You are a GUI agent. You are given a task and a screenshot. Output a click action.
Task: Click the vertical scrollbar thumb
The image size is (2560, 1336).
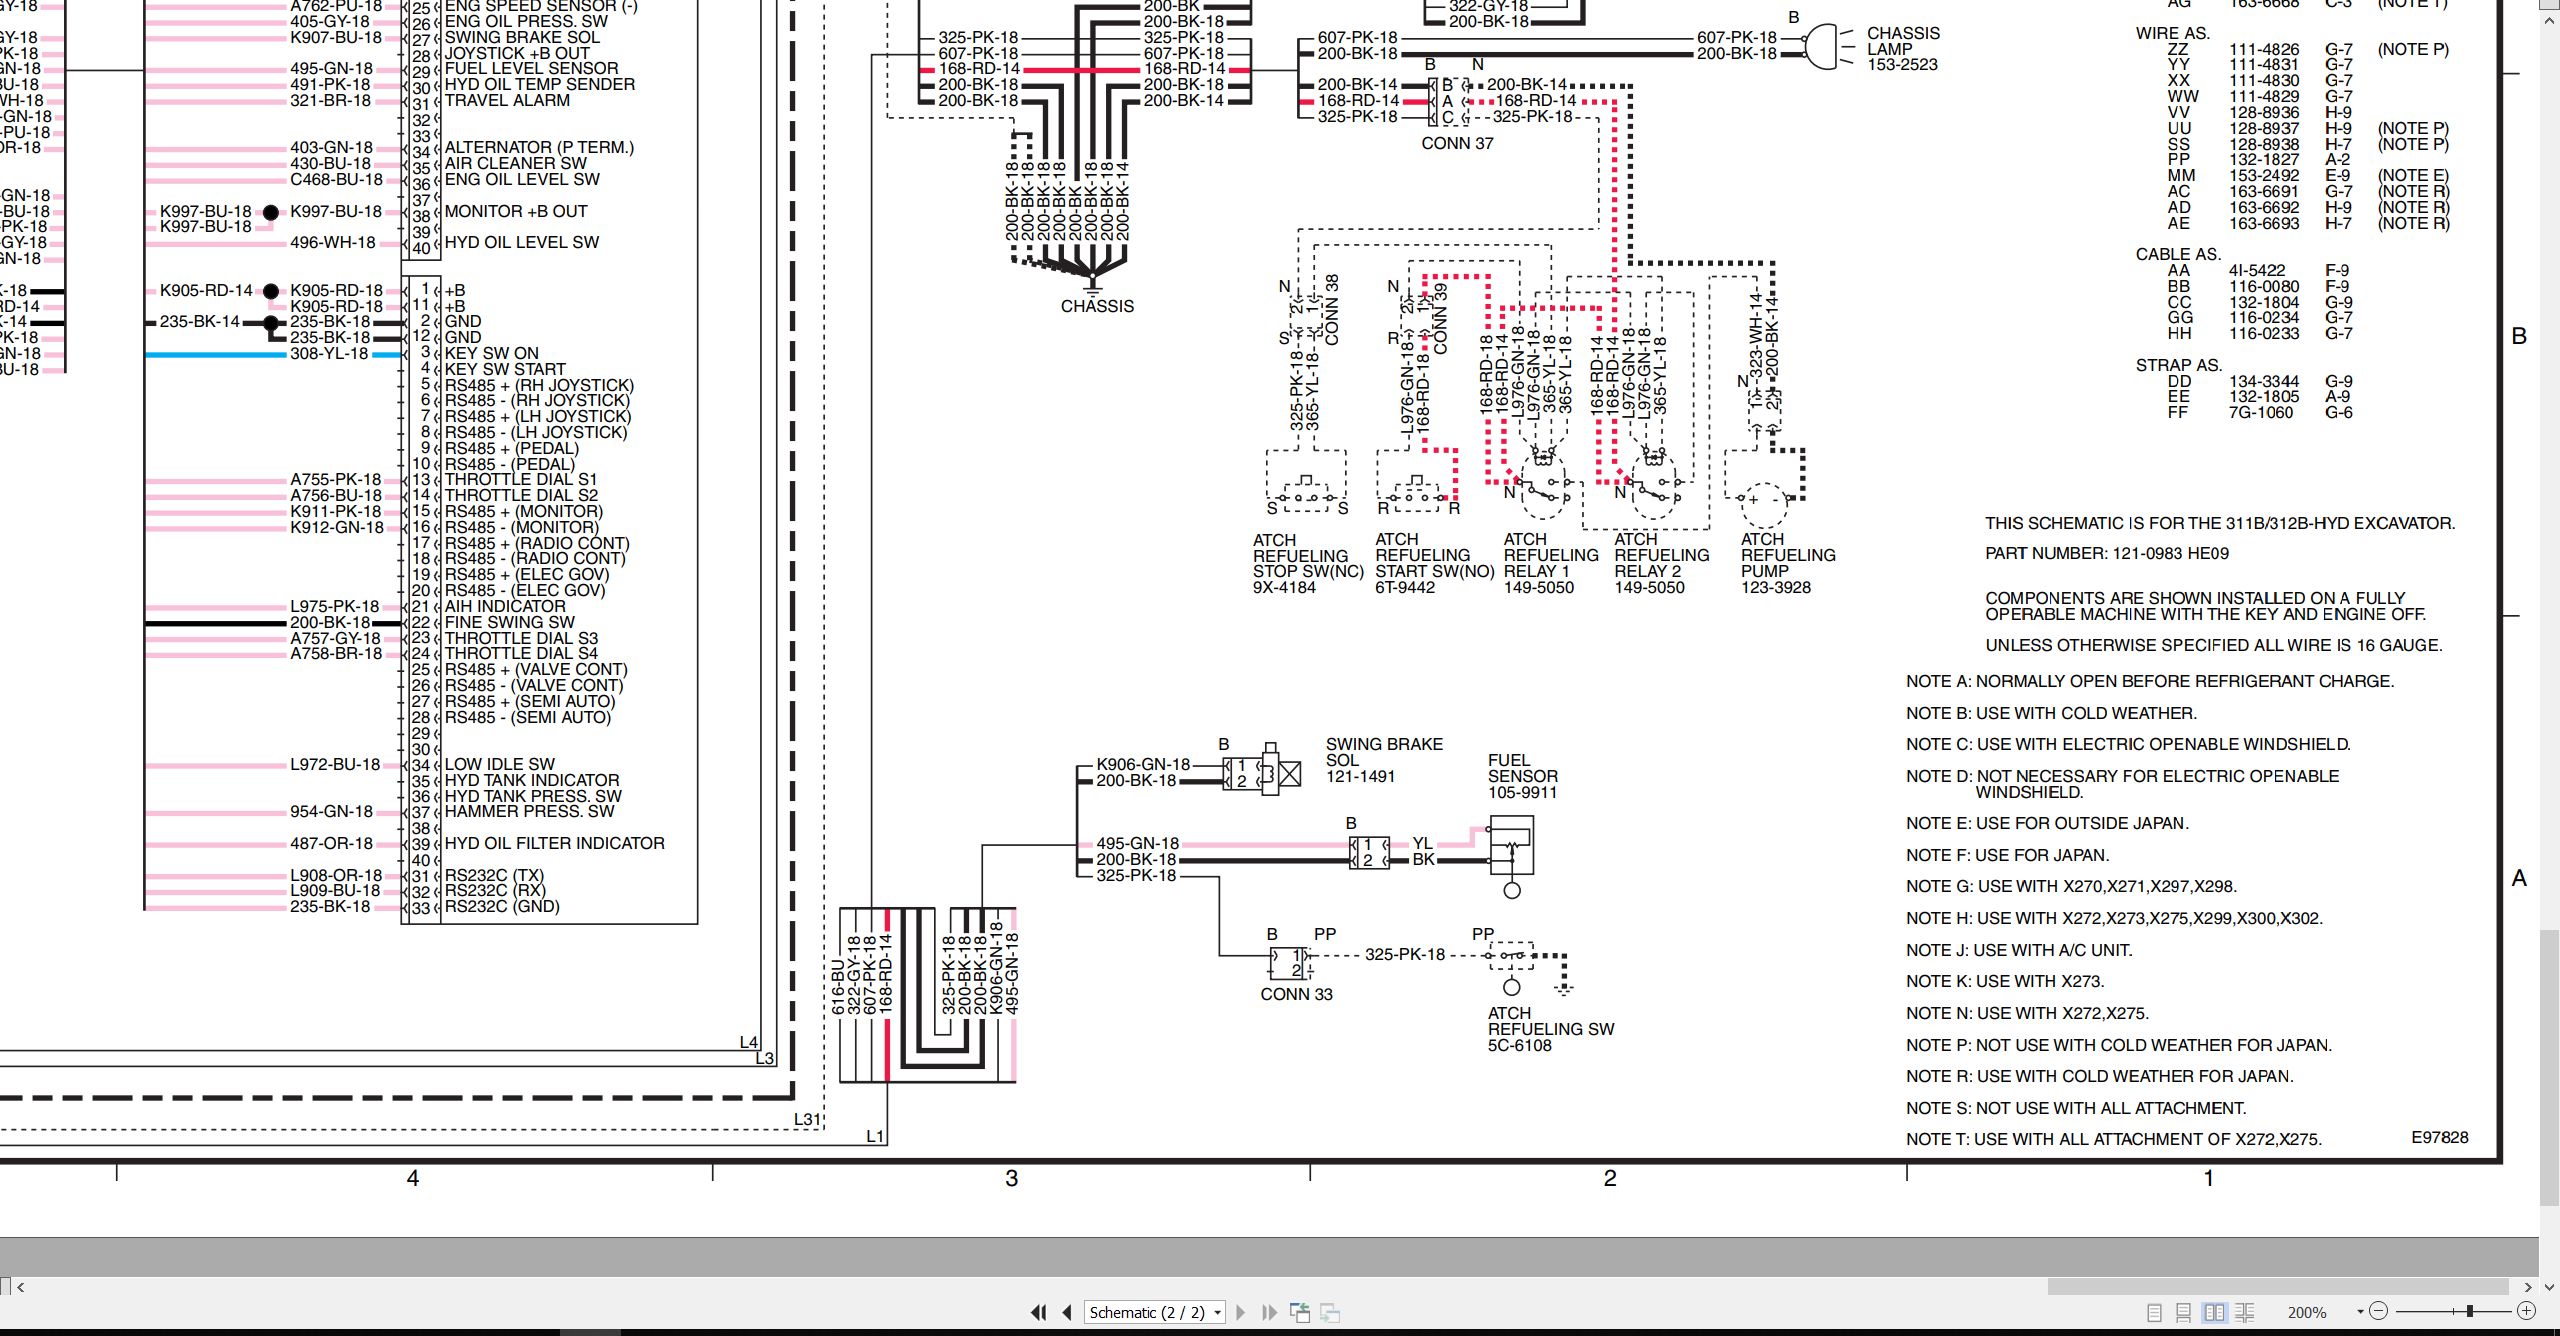tap(2549, 1067)
